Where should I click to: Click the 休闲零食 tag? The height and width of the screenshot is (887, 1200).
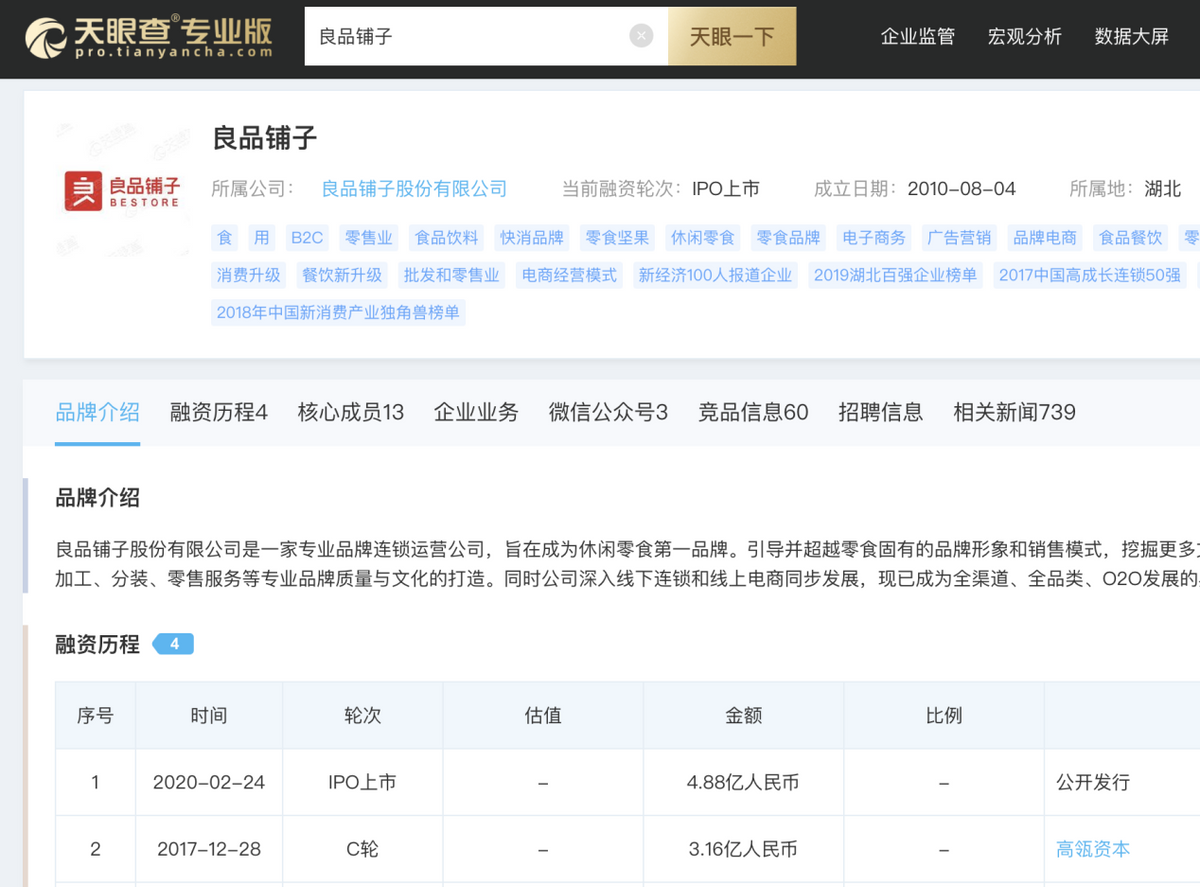[x=703, y=238]
